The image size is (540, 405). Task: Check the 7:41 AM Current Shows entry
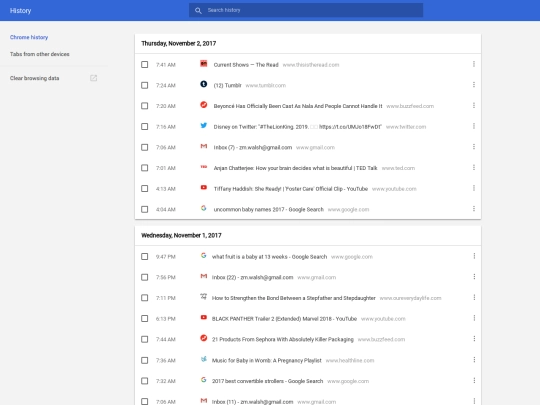pos(145,65)
